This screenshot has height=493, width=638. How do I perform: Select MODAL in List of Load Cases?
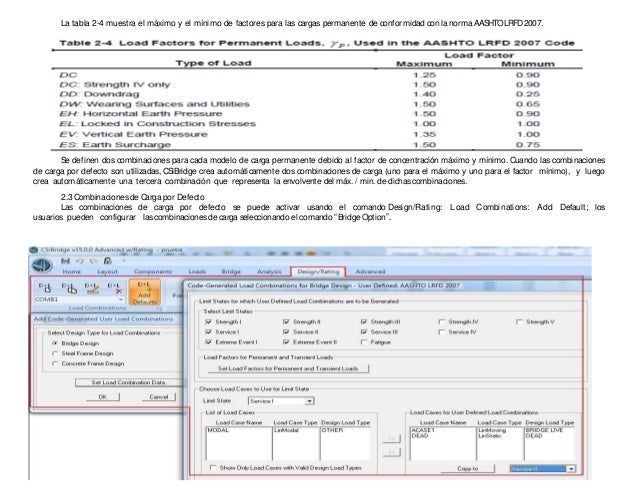click(218, 430)
